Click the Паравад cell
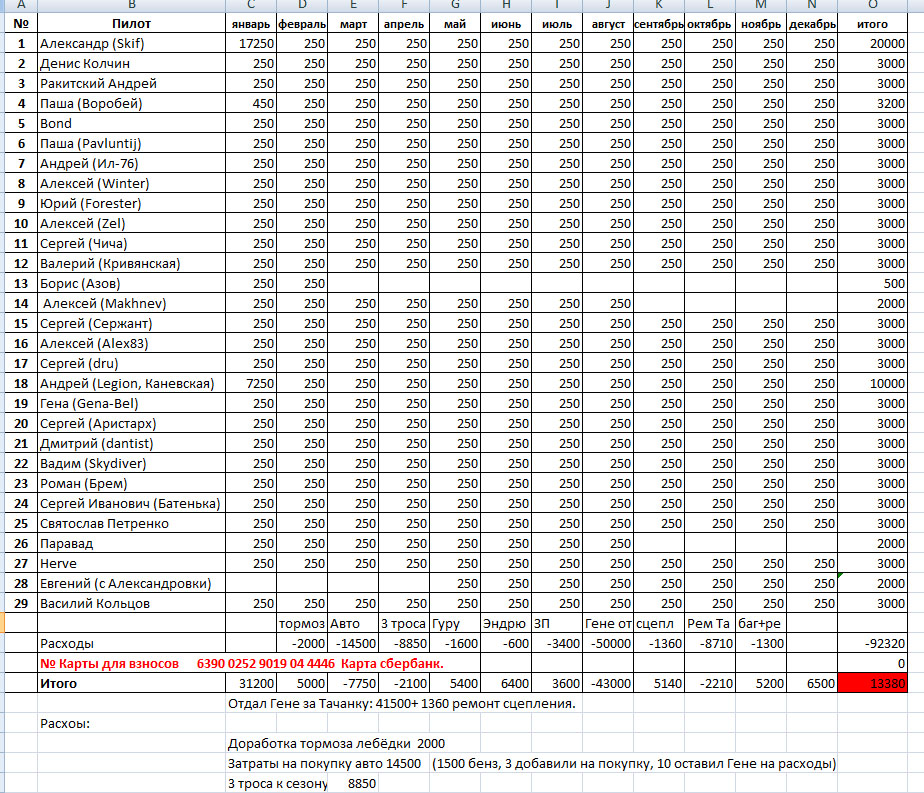924x793 pixels. 131,544
